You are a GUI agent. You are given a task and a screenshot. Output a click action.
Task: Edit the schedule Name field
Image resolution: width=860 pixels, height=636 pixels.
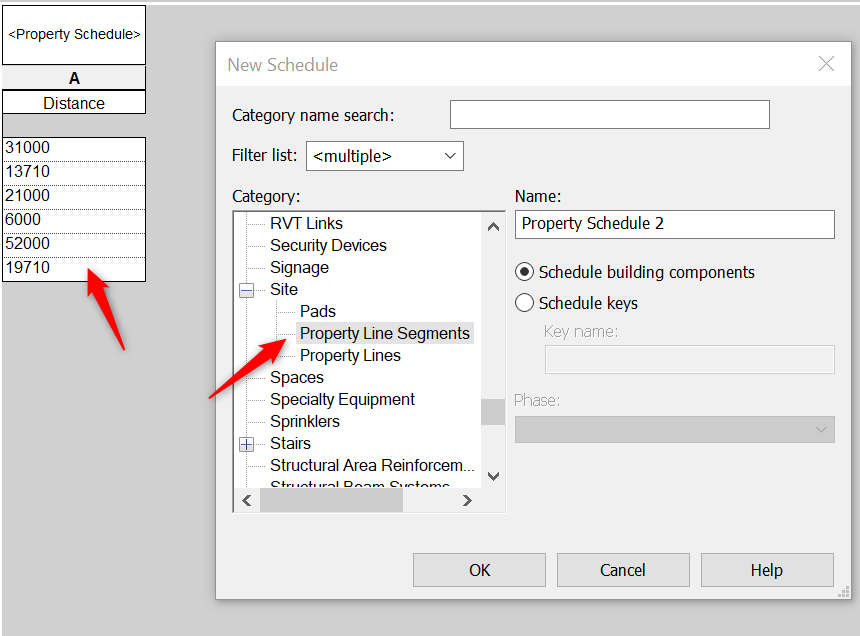[x=674, y=224]
